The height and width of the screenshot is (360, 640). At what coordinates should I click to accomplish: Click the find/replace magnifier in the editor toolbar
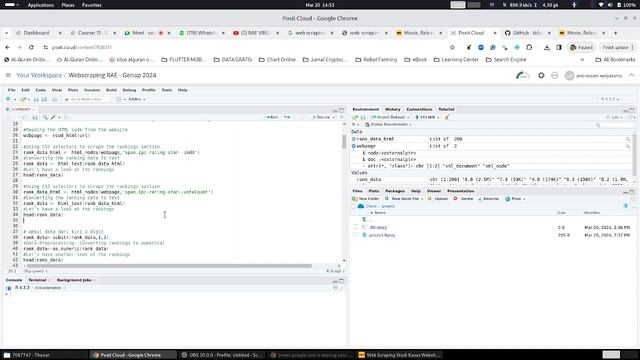[45, 118]
